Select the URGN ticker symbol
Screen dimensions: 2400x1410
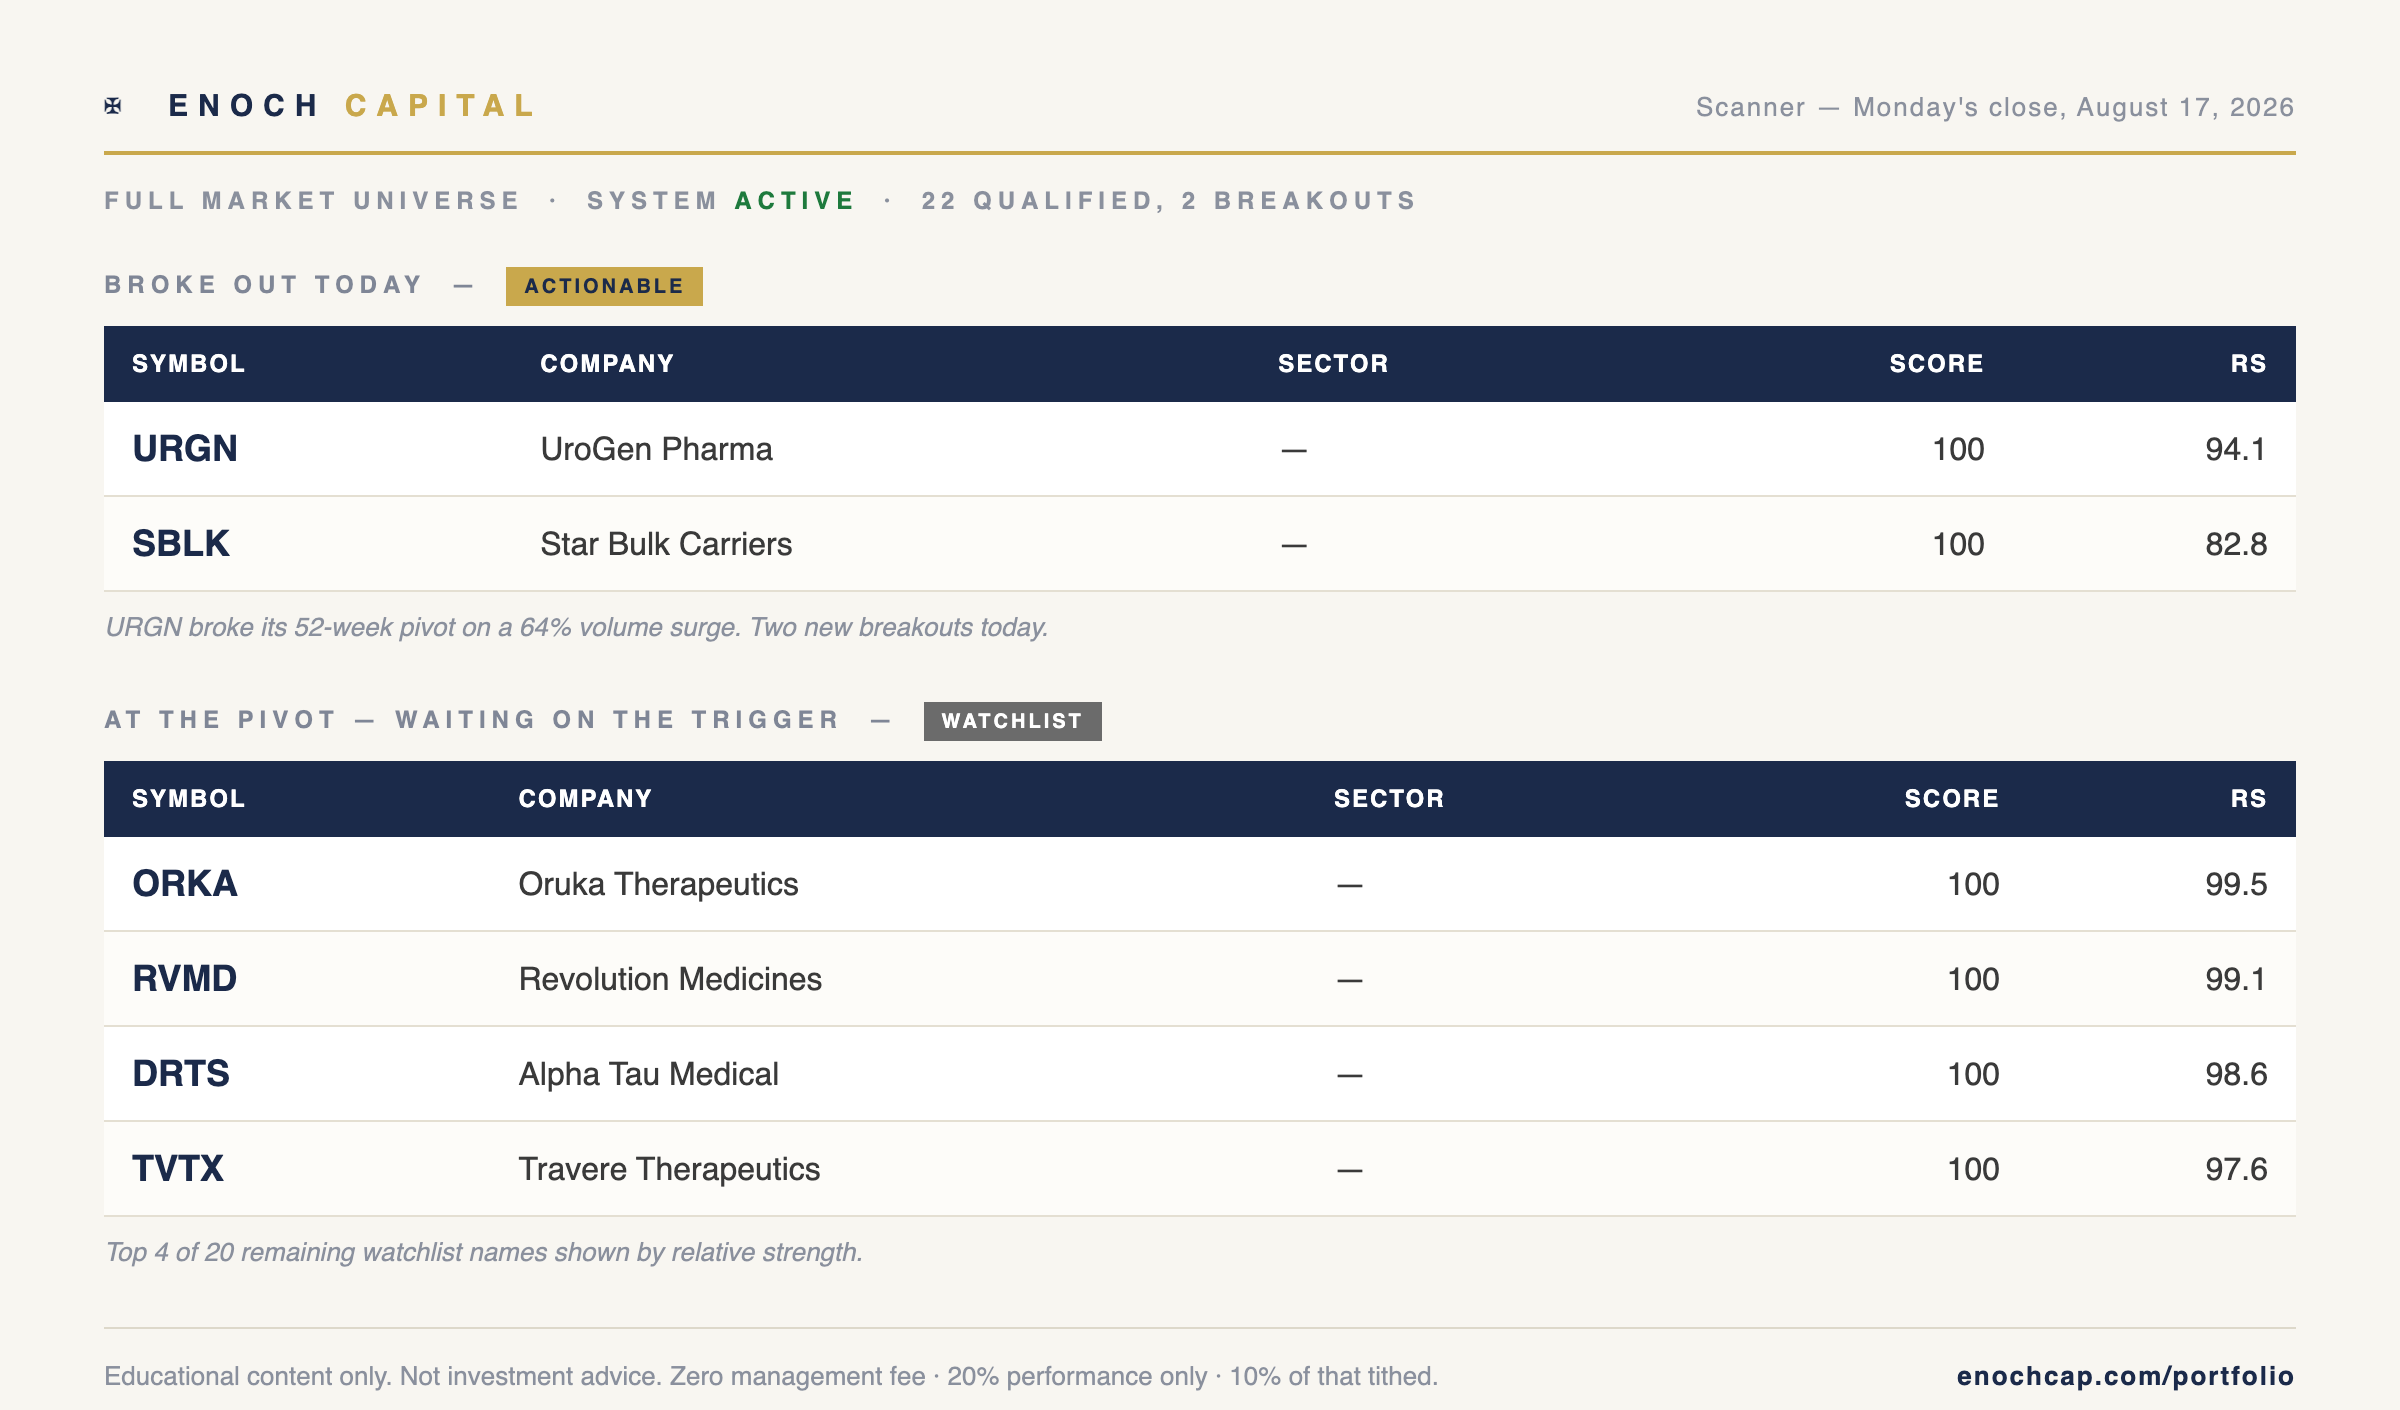[185, 449]
